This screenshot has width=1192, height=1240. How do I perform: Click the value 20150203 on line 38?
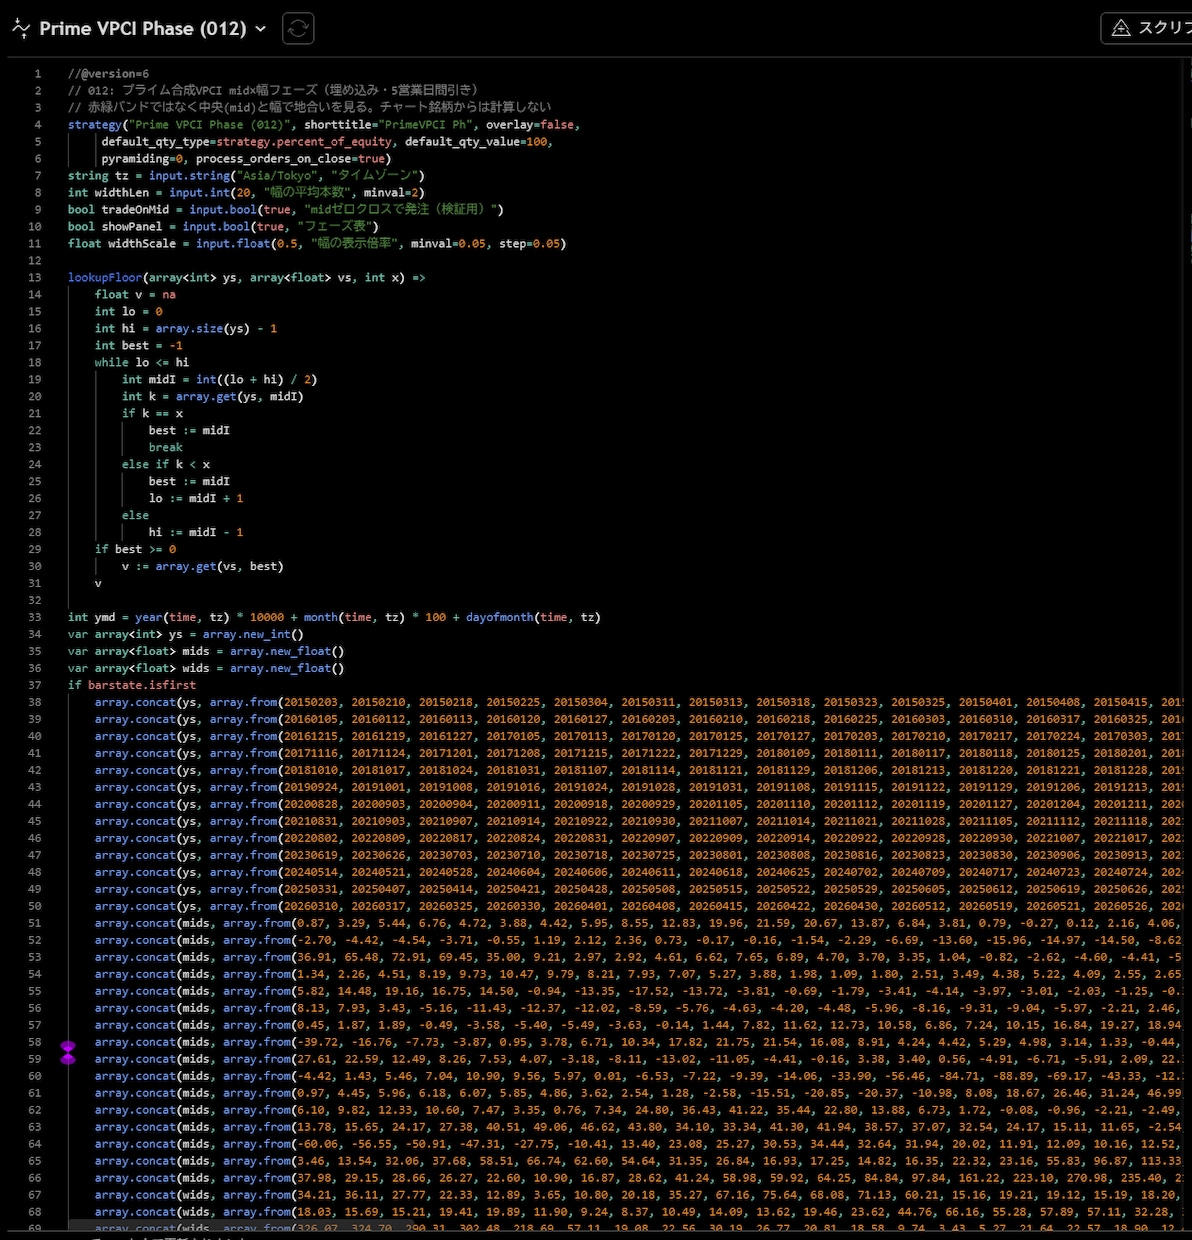311,703
